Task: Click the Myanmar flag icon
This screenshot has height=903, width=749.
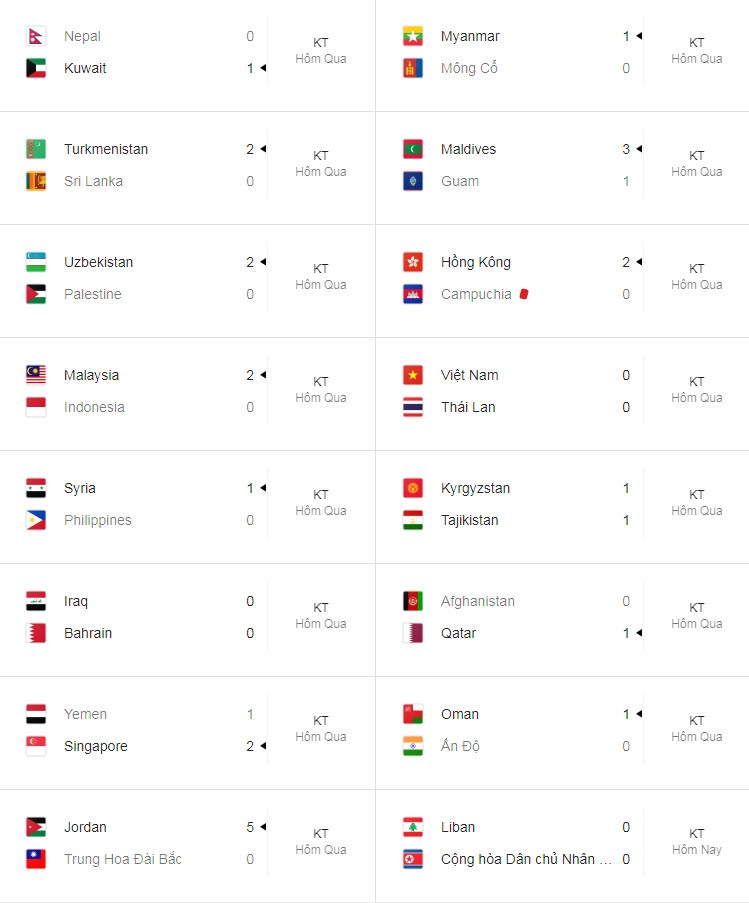Action: pos(413,36)
